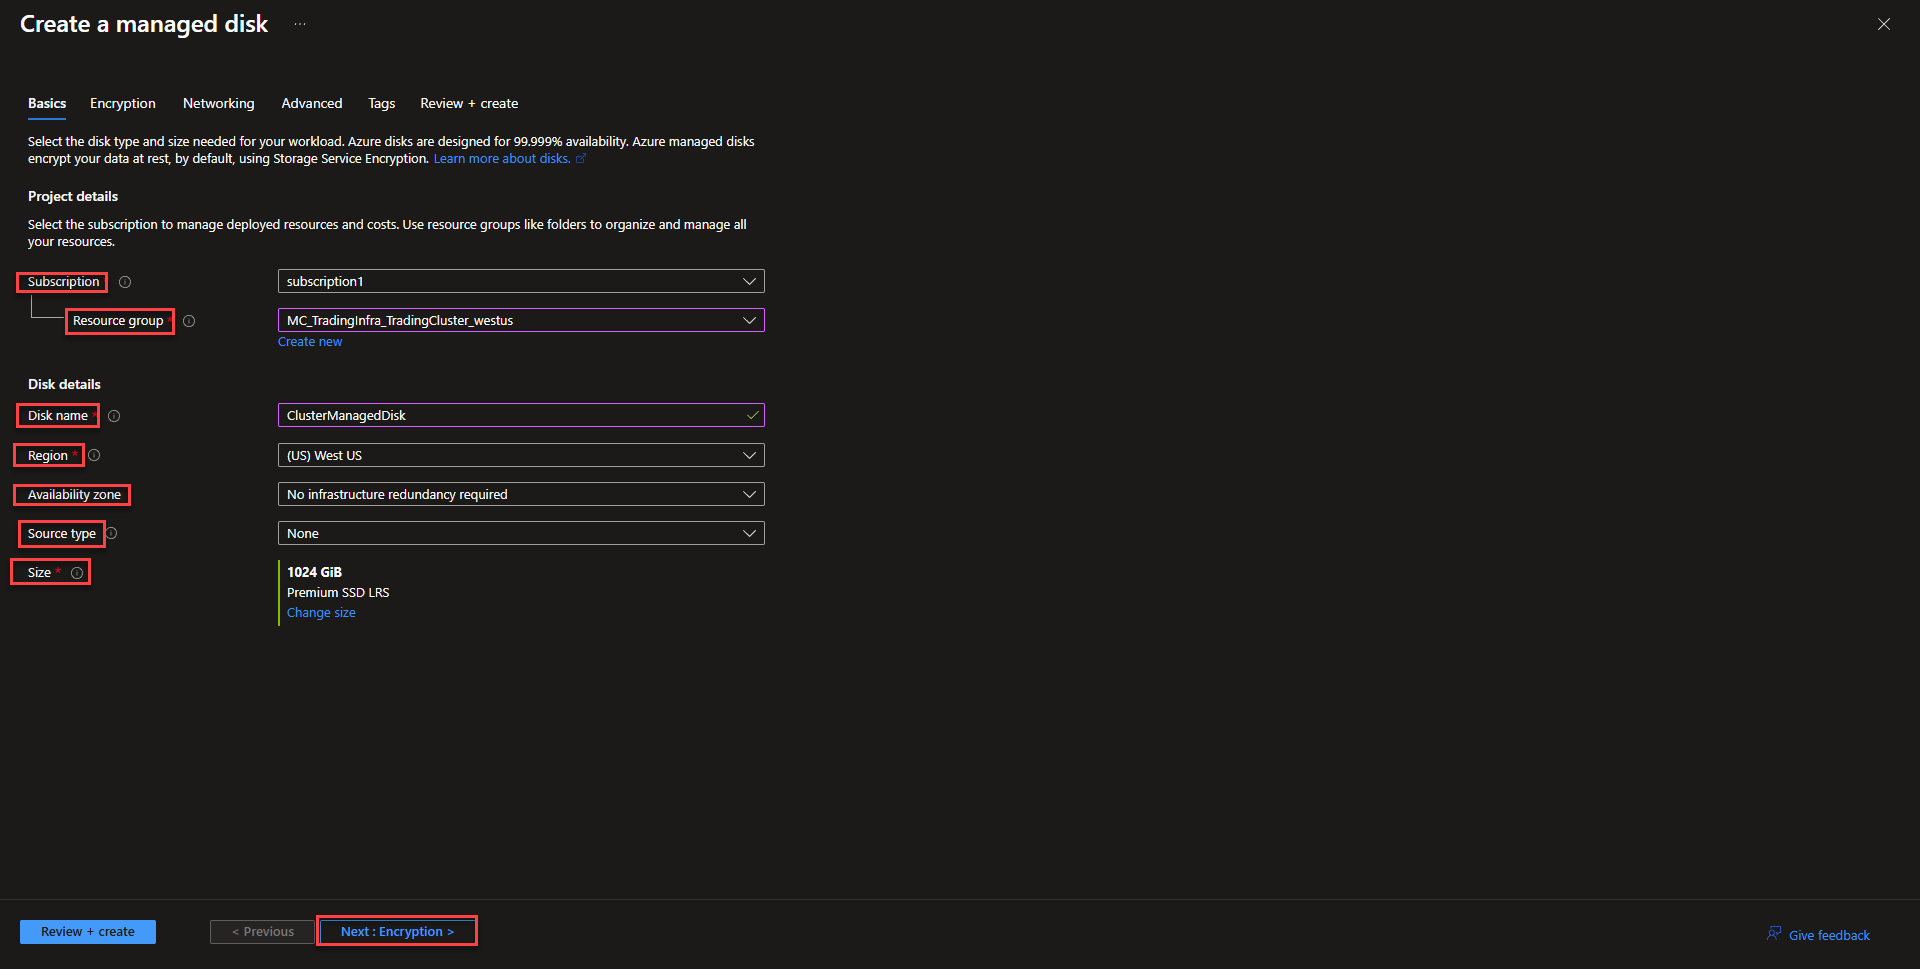Click the info icon next to Subscription
The image size is (1920, 969).
125,282
